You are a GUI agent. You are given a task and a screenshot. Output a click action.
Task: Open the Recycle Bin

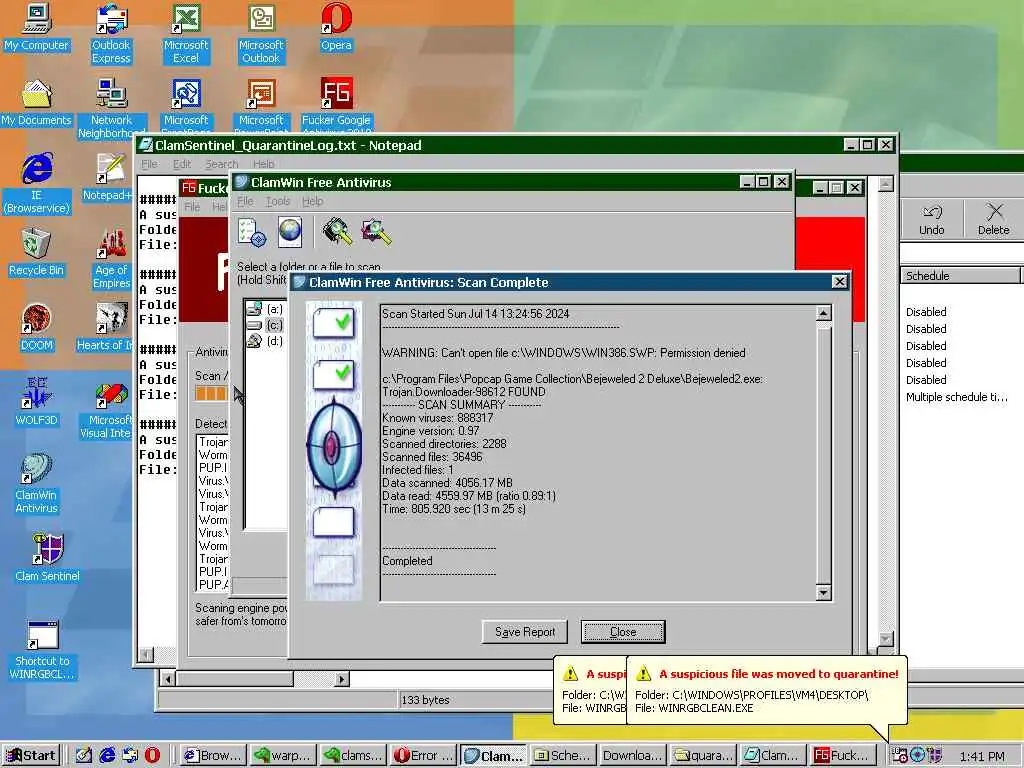pyautogui.click(x=36, y=253)
